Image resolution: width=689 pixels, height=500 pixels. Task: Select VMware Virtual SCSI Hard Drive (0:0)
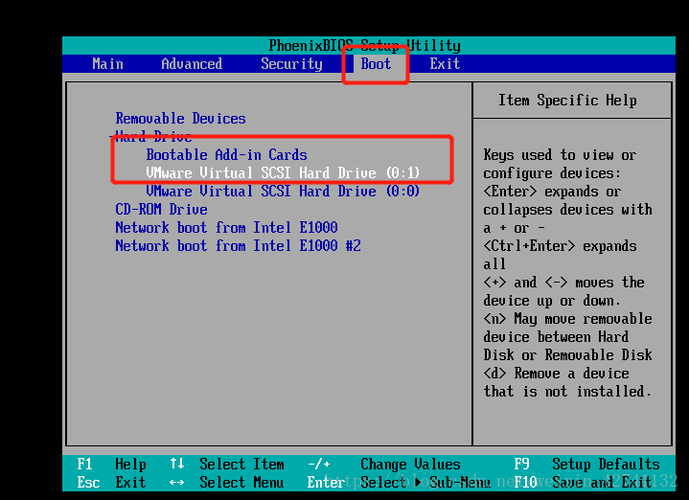coord(283,192)
